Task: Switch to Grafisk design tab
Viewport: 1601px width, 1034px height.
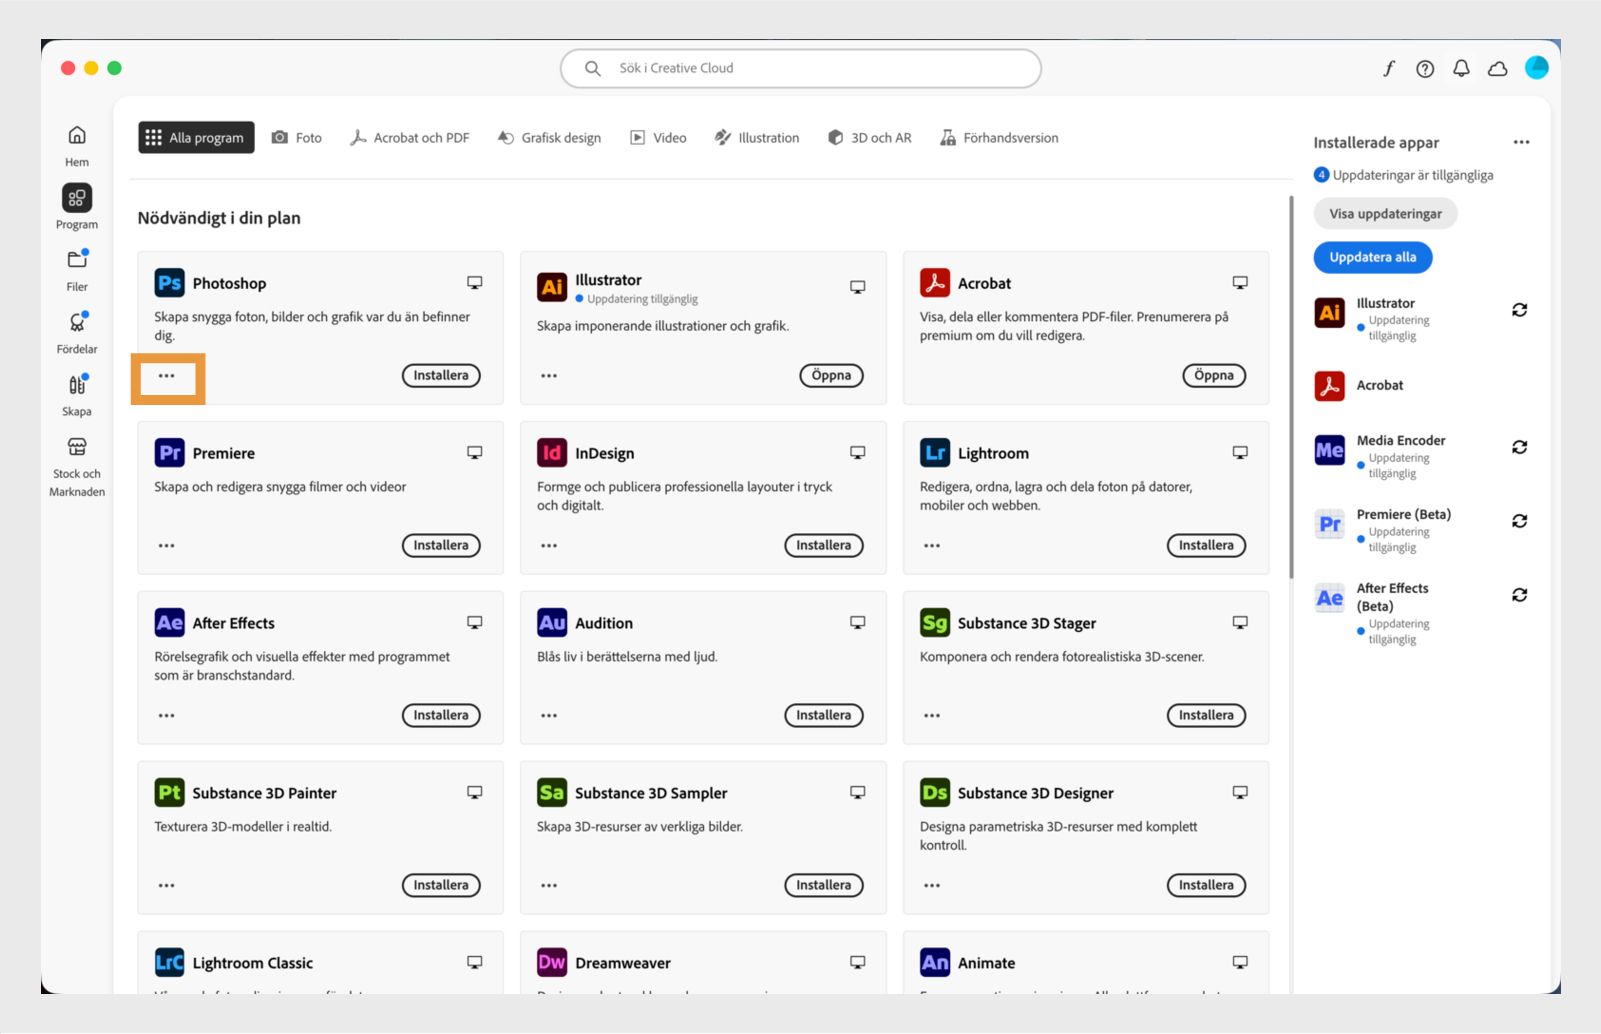Action: tap(549, 138)
